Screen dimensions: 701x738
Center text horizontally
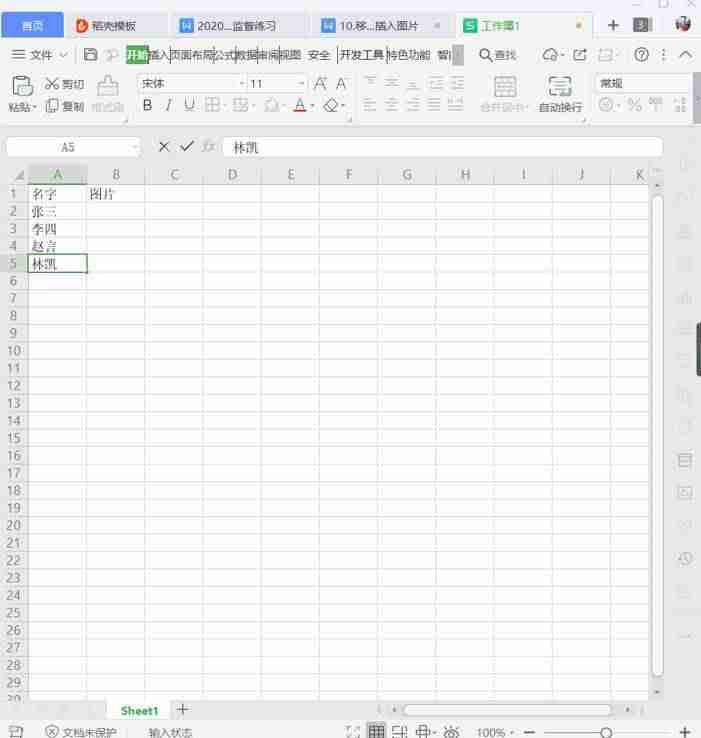[391, 104]
